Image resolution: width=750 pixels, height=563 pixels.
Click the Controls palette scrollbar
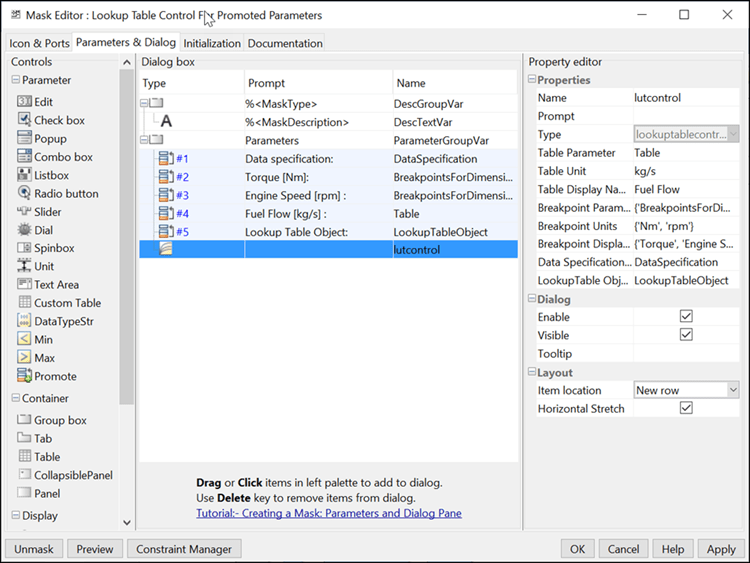click(x=126, y=237)
